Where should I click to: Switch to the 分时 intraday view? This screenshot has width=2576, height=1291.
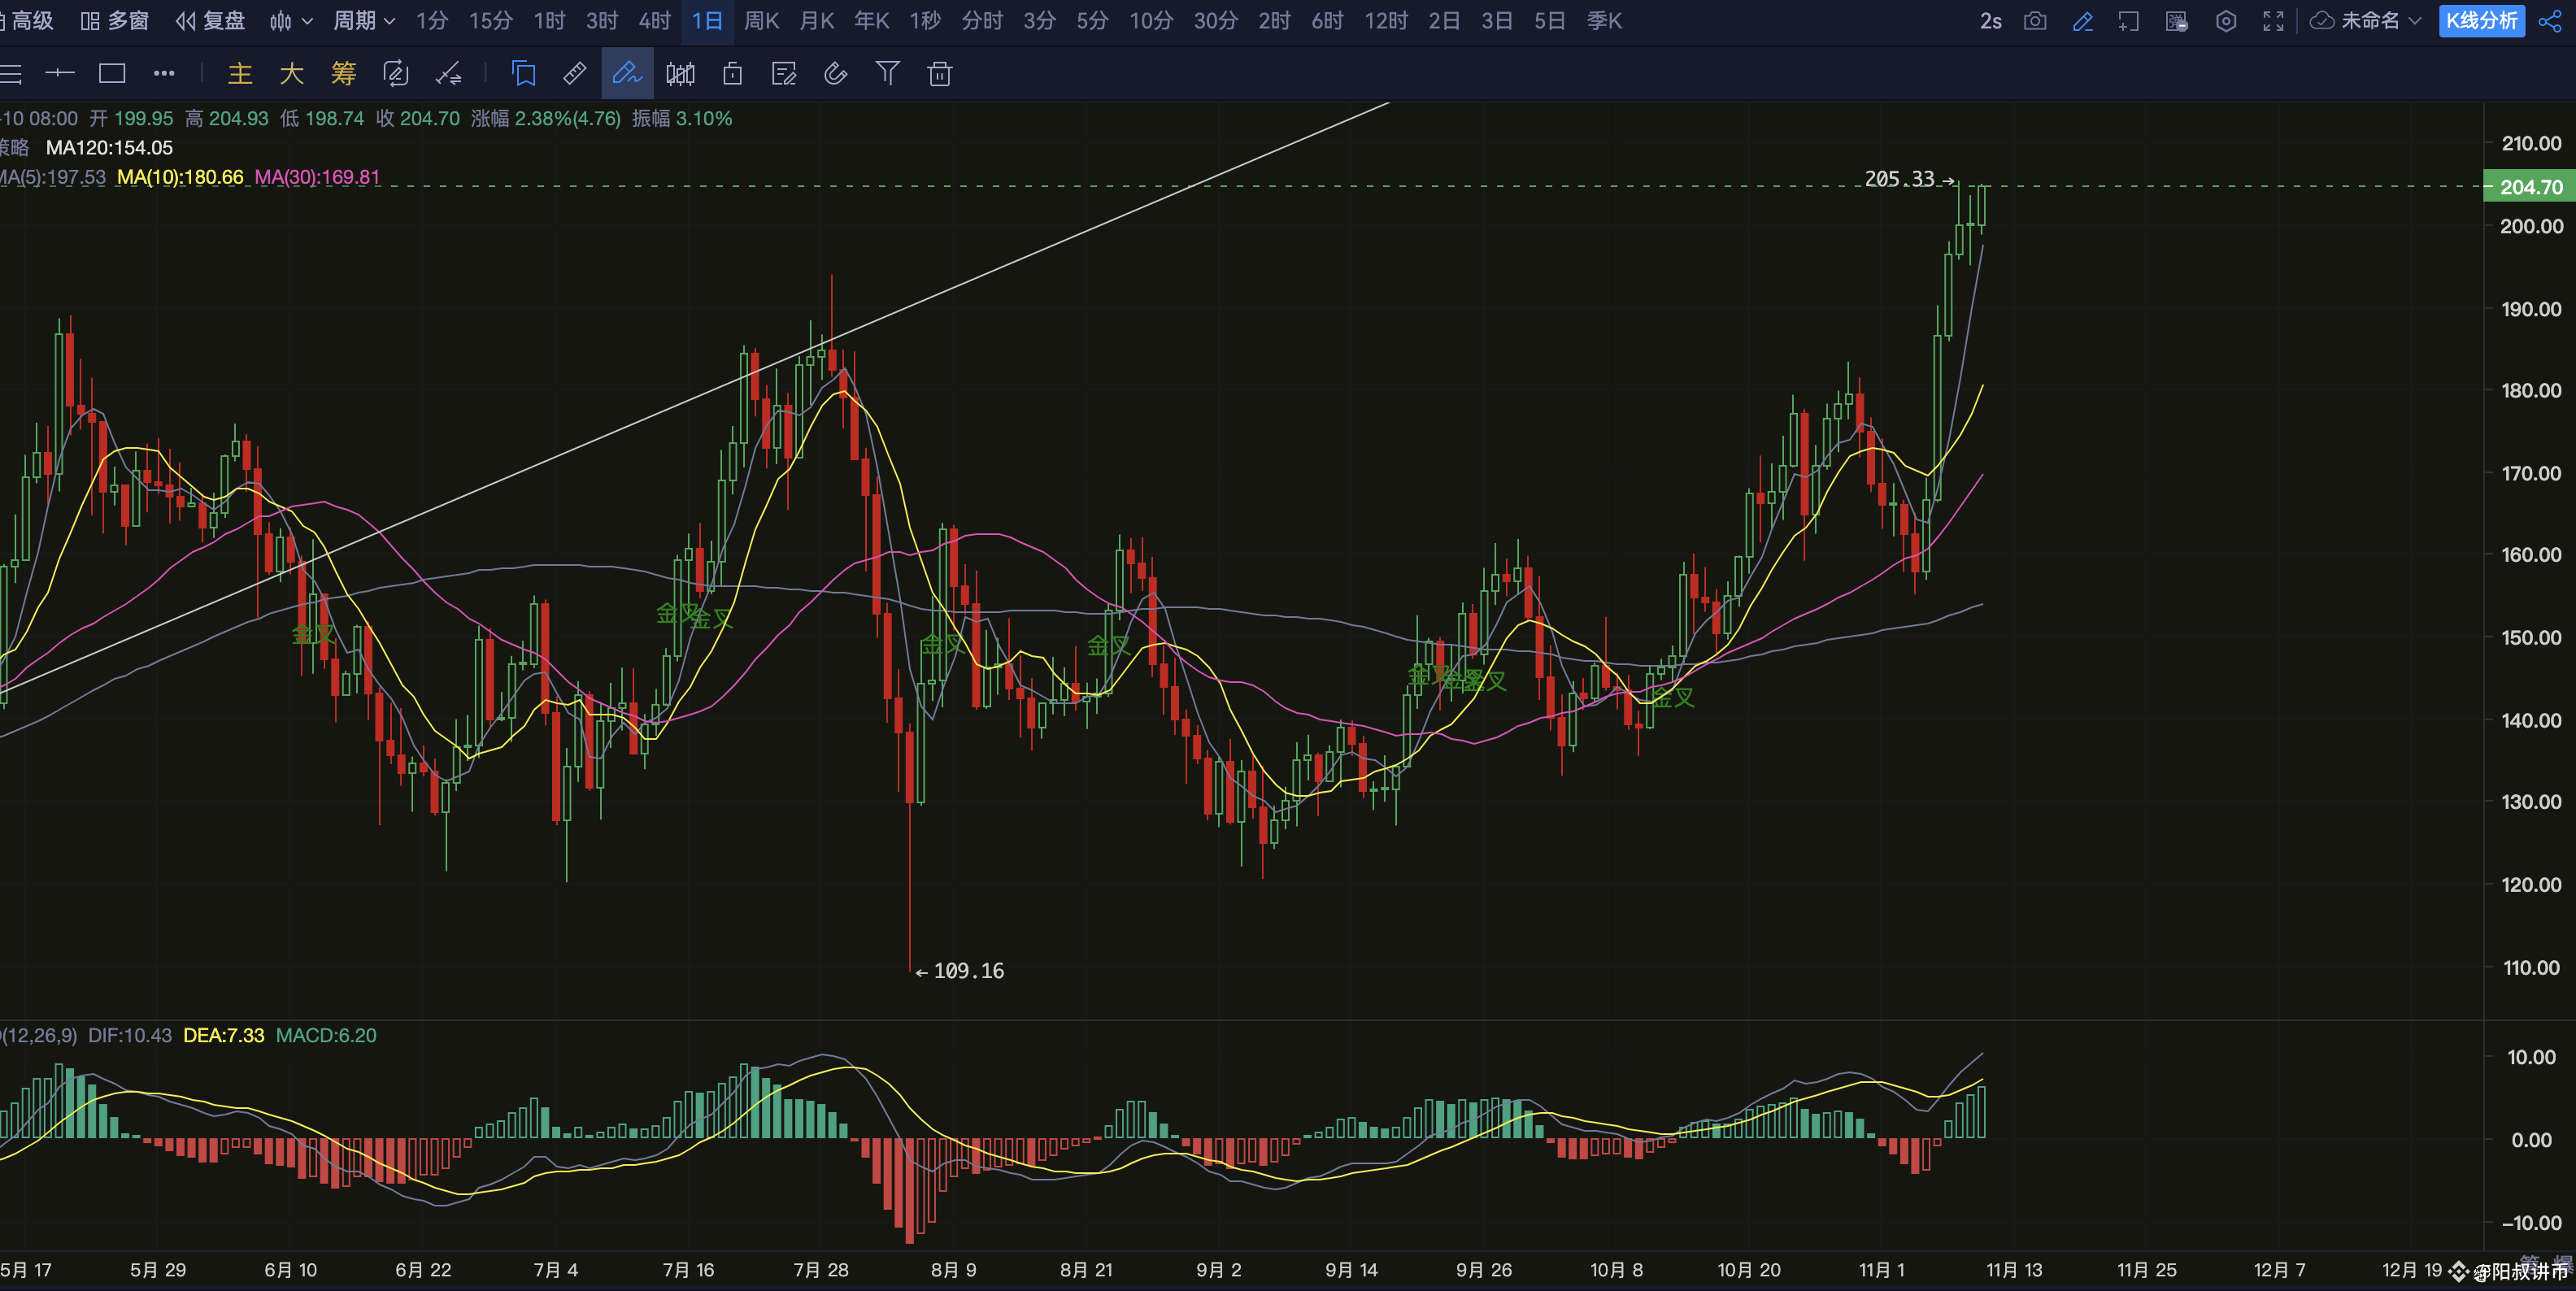point(982,21)
